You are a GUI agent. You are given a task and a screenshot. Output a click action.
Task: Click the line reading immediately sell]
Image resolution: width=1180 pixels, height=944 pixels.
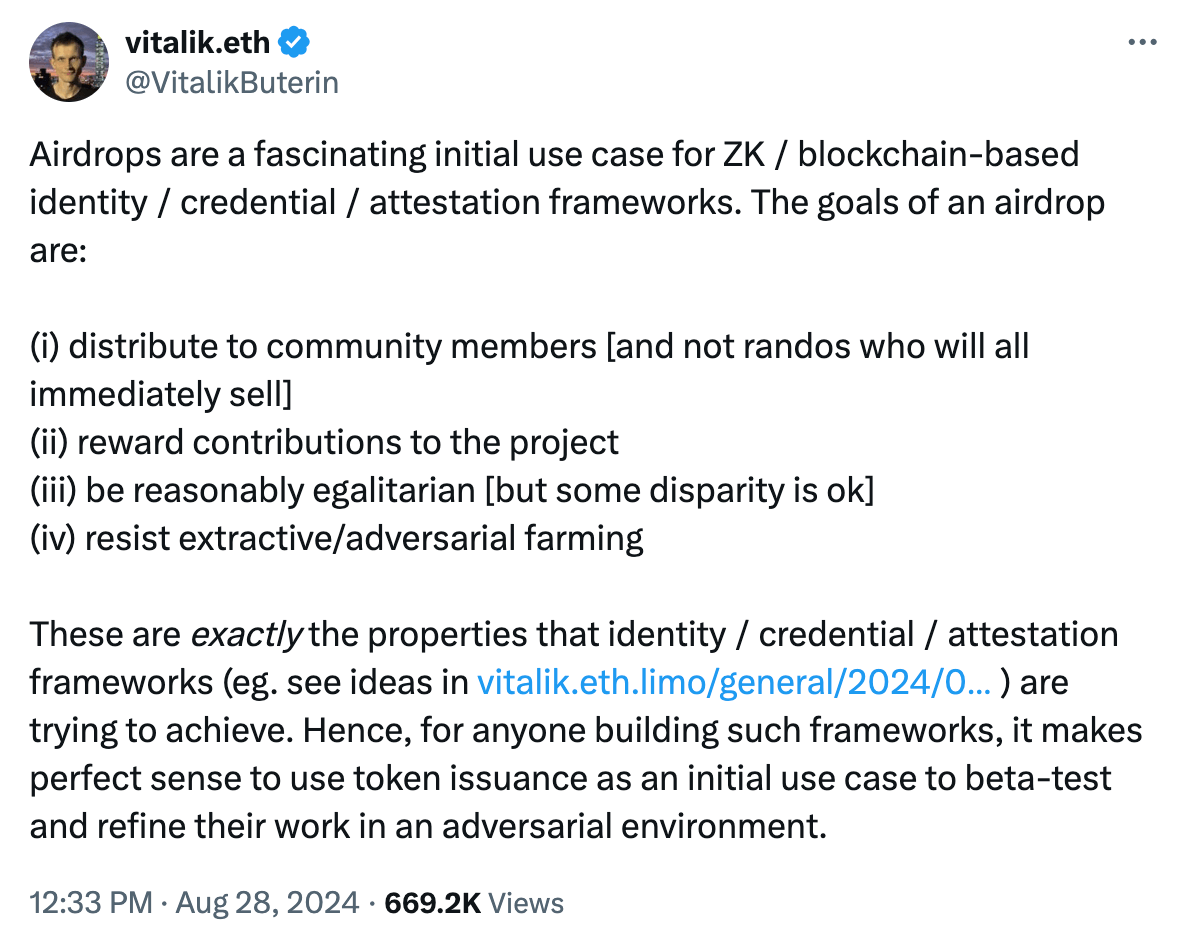[x=161, y=395]
